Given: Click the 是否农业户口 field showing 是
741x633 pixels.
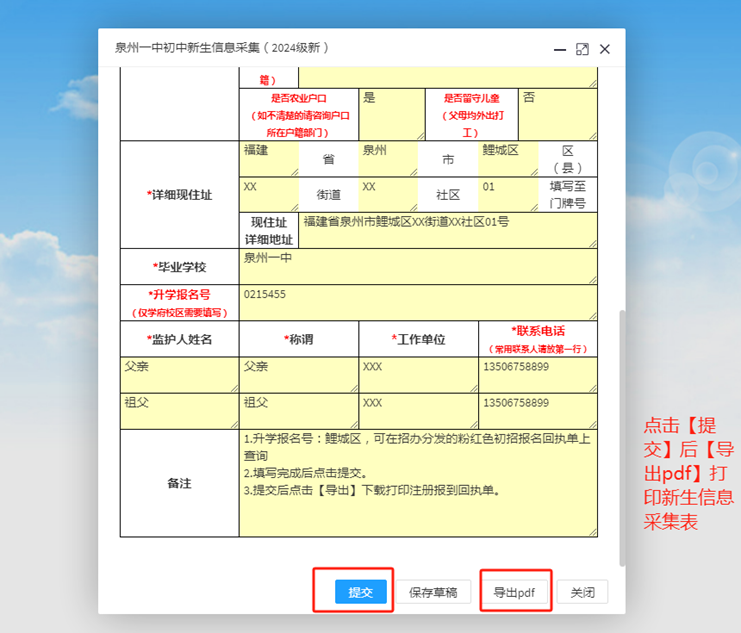Looking at the screenshot, I should click(x=391, y=113).
